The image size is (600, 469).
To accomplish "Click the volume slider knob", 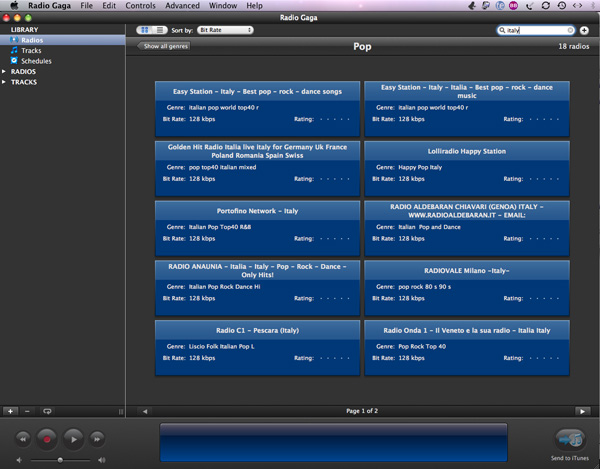I will 60,460.
